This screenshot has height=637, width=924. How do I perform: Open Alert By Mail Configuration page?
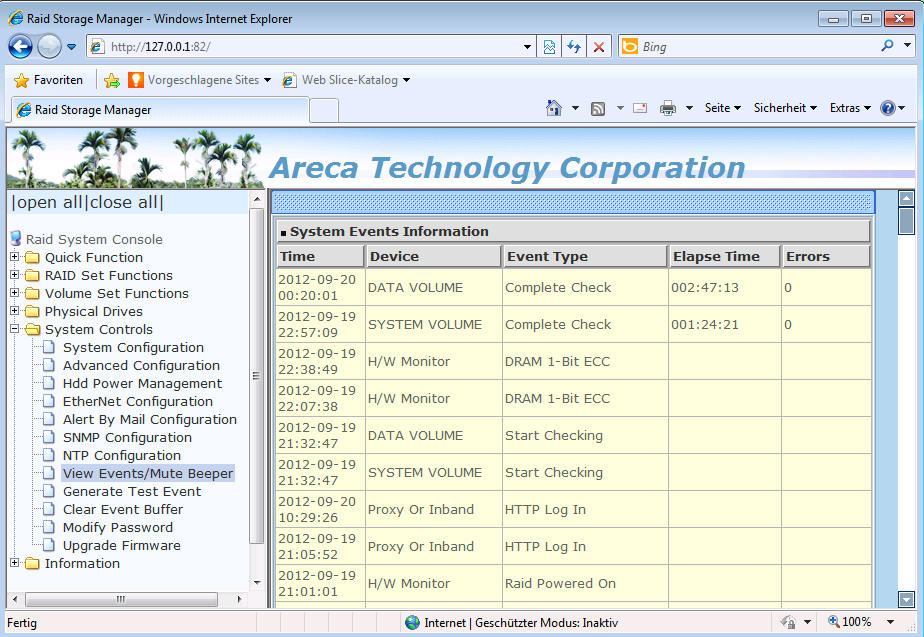(150, 420)
